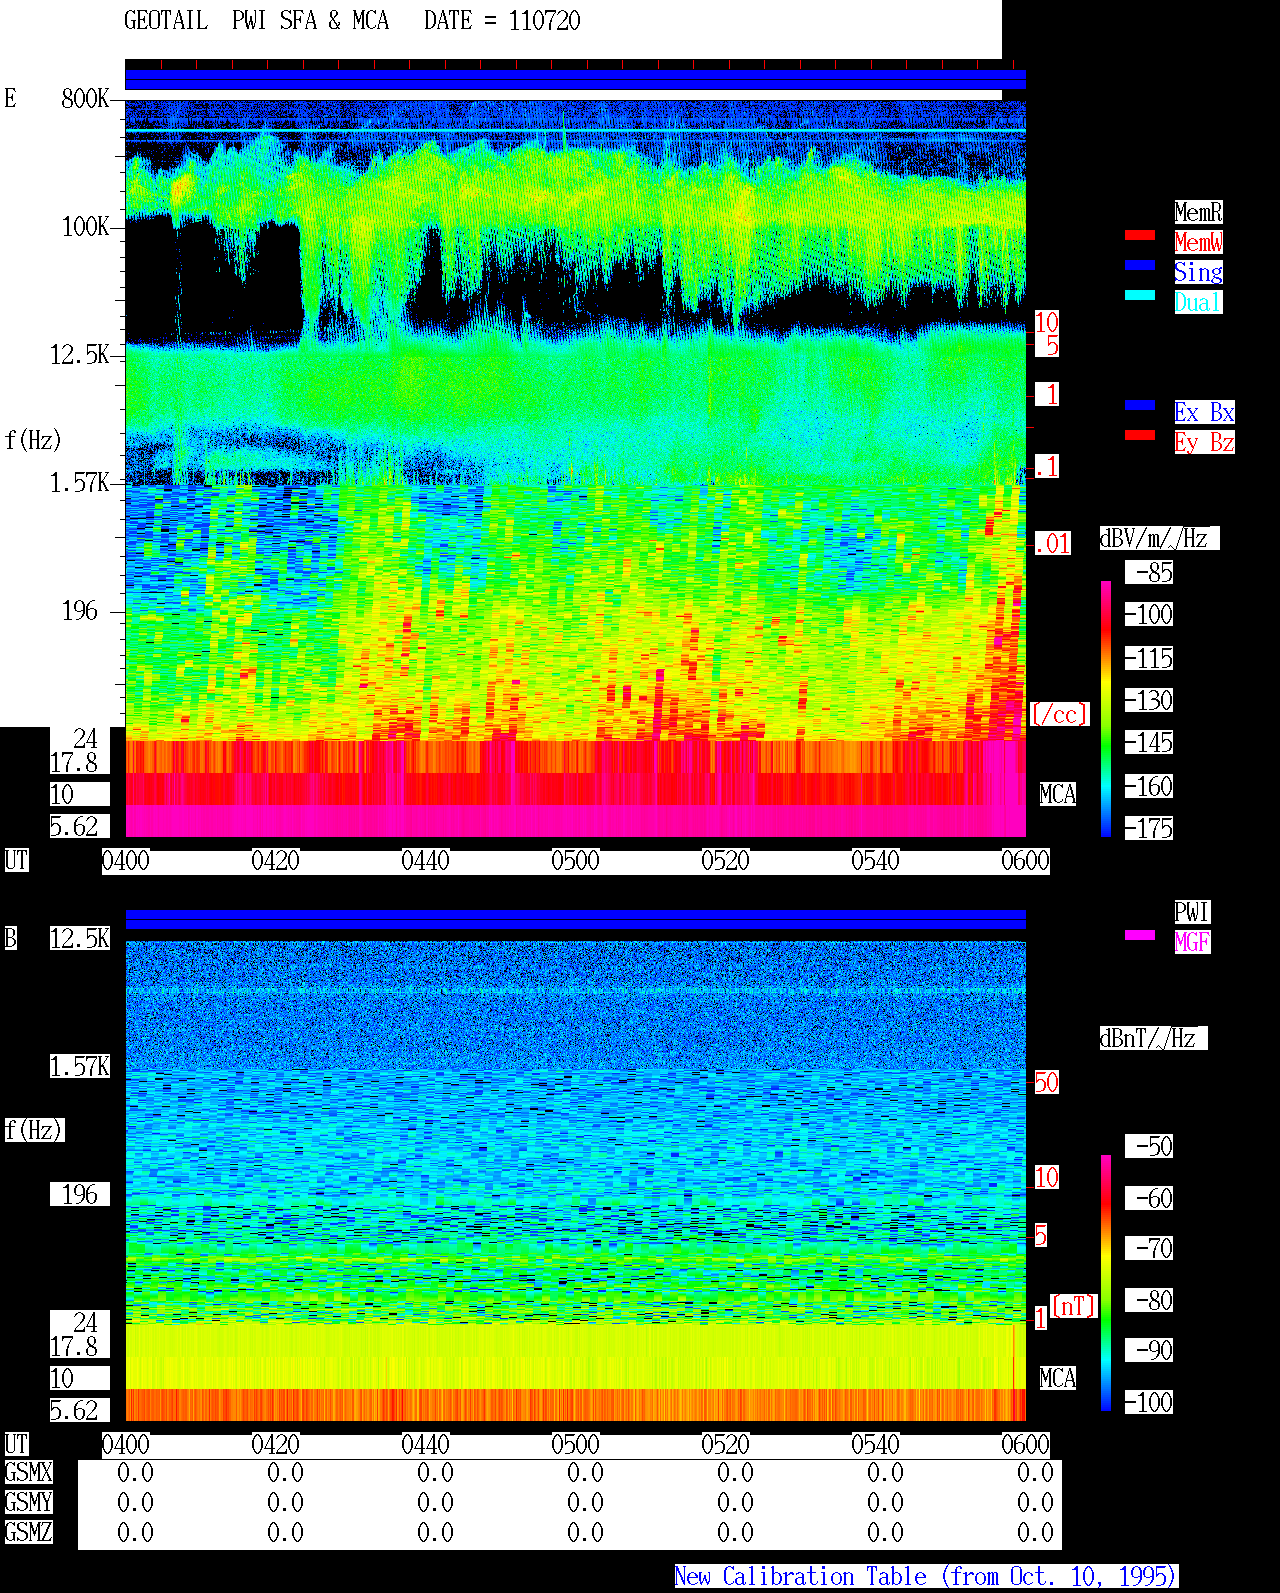Click the 100K frequency axis label
1280x1593 pixels.
pos(85,226)
